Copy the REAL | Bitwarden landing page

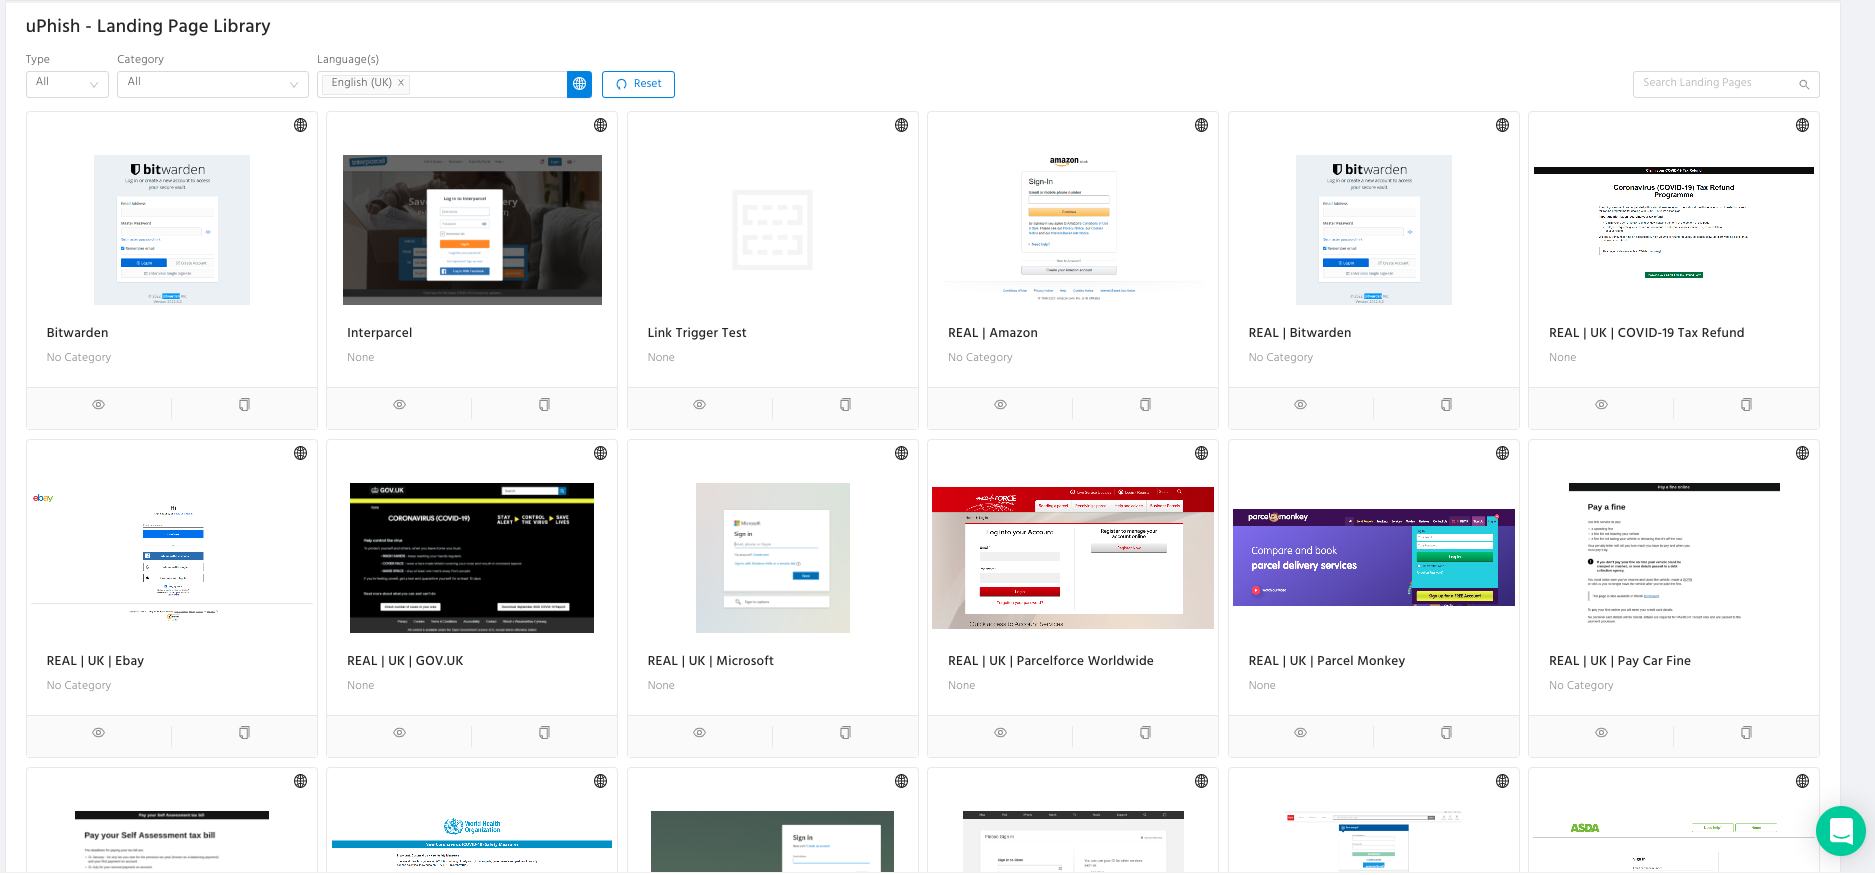coord(1446,405)
